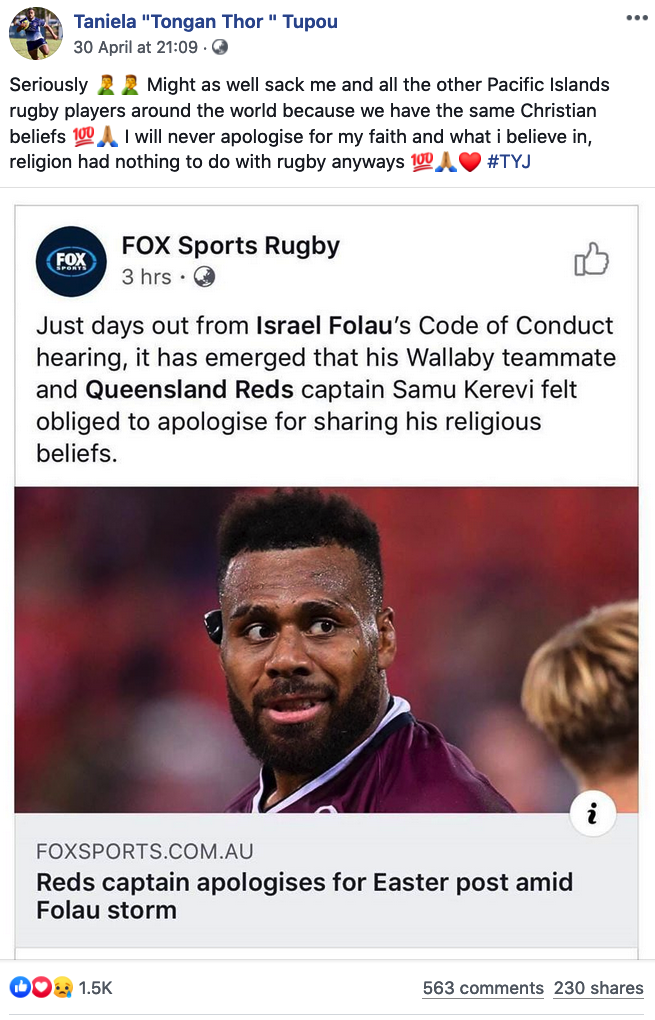The height and width of the screenshot is (1020, 655).
Task: Open the FOX Sports Rugby page name
Action: click(230, 245)
